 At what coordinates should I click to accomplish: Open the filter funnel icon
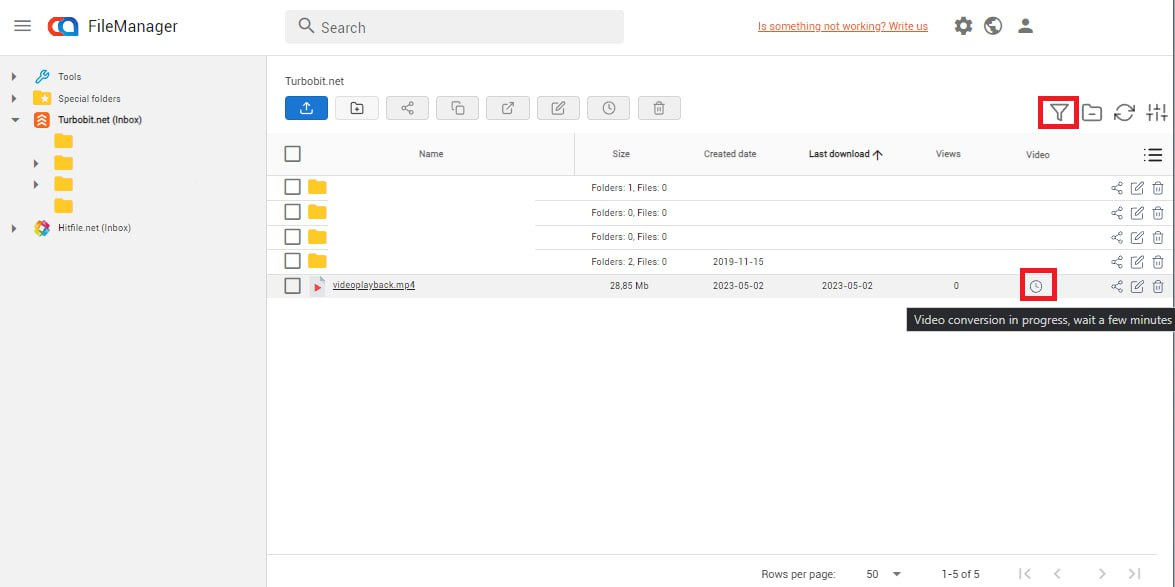click(x=1059, y=113)
